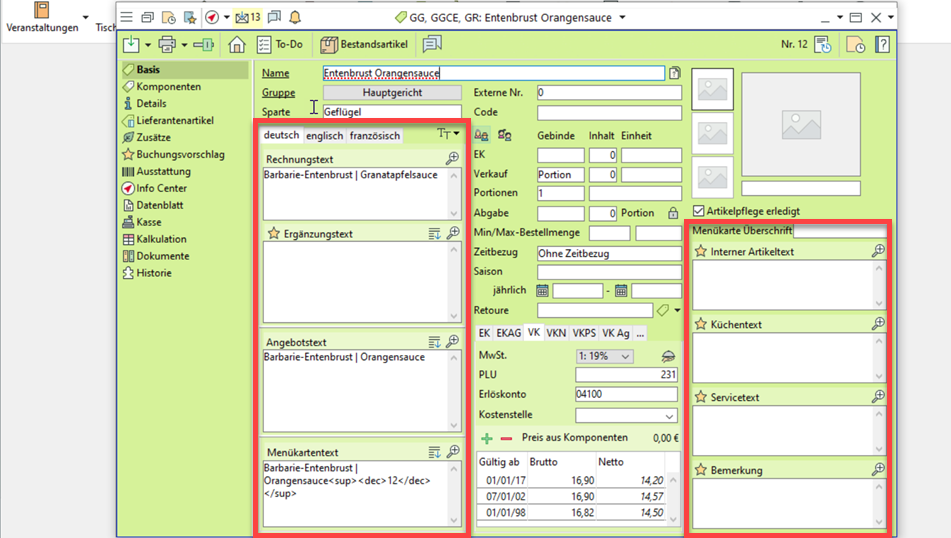Open the print icon dropdown arrow
Image resolution: width=951 pixels, height=538 pixels.
(x=184, y=45)
